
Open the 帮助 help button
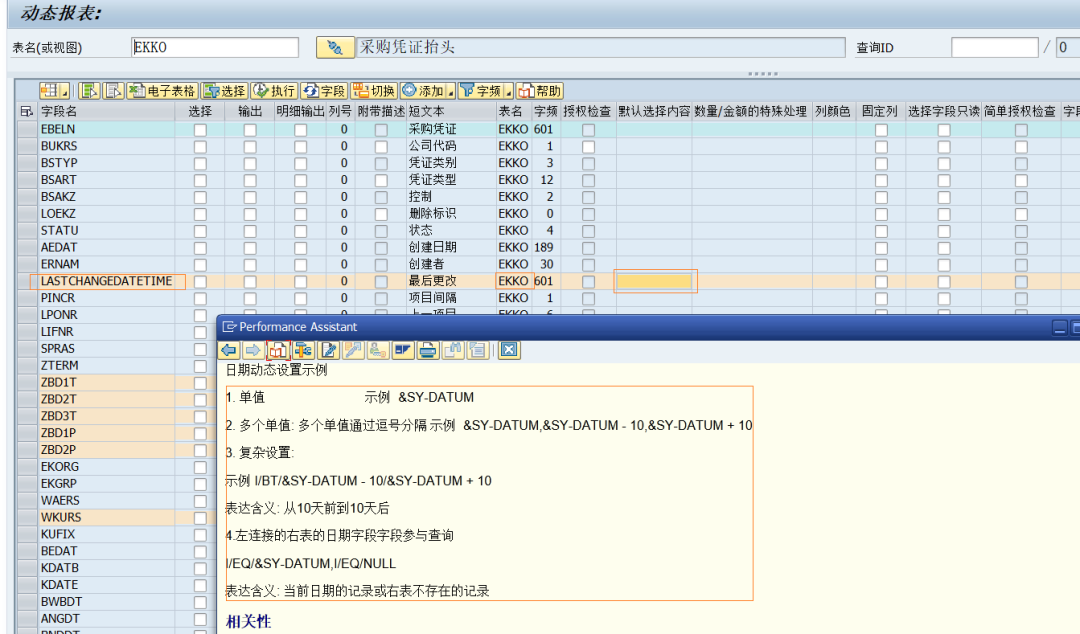coord(540,91)
